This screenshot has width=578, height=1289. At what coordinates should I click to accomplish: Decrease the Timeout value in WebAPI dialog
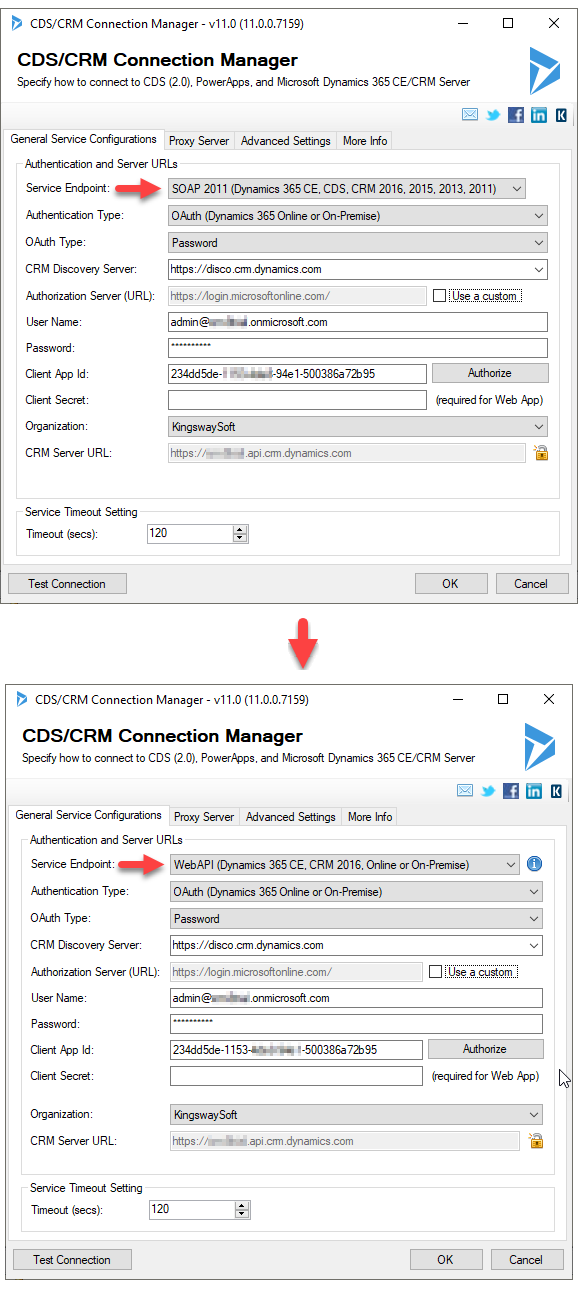tap(242, 1214)
